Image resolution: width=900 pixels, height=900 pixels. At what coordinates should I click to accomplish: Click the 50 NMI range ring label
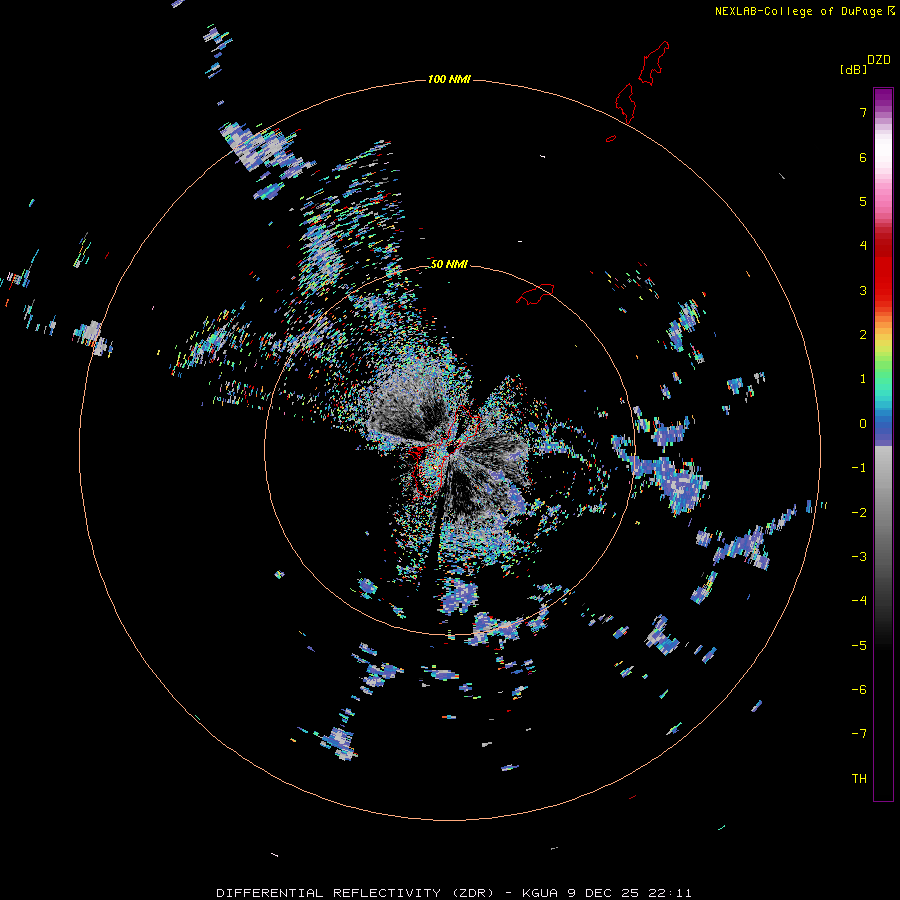tap(449, 264)
